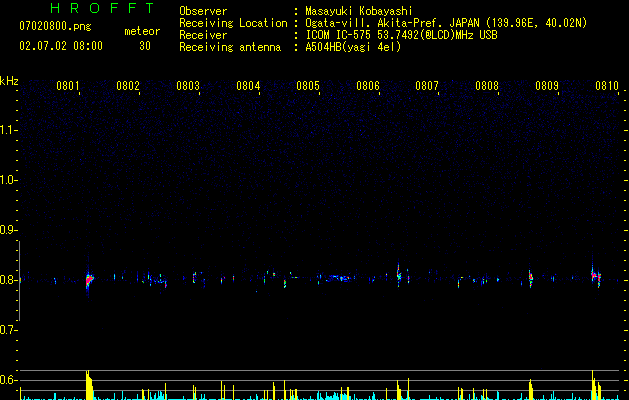Click the Receiver field label
The image size is (629, 400).
(203, 35)
